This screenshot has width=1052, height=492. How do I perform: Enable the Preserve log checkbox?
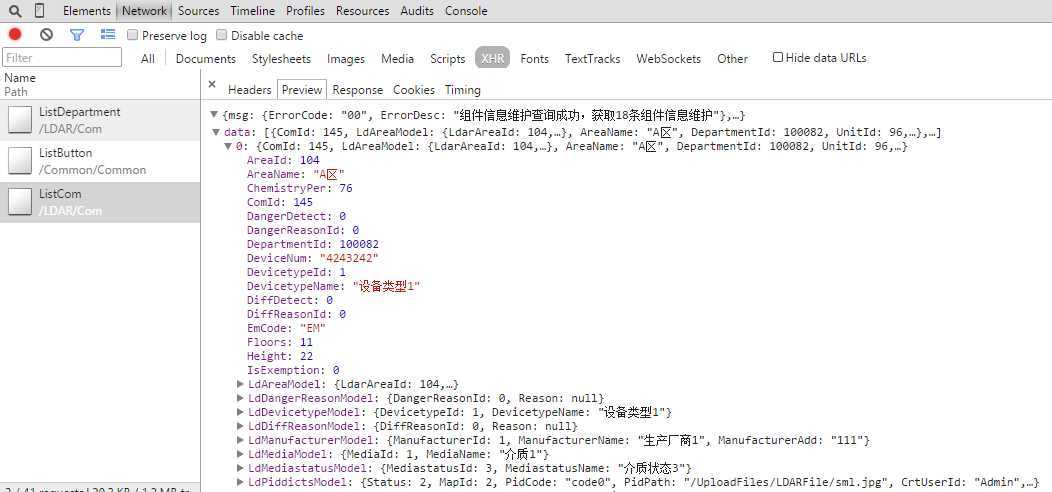(x=132, y=35)
